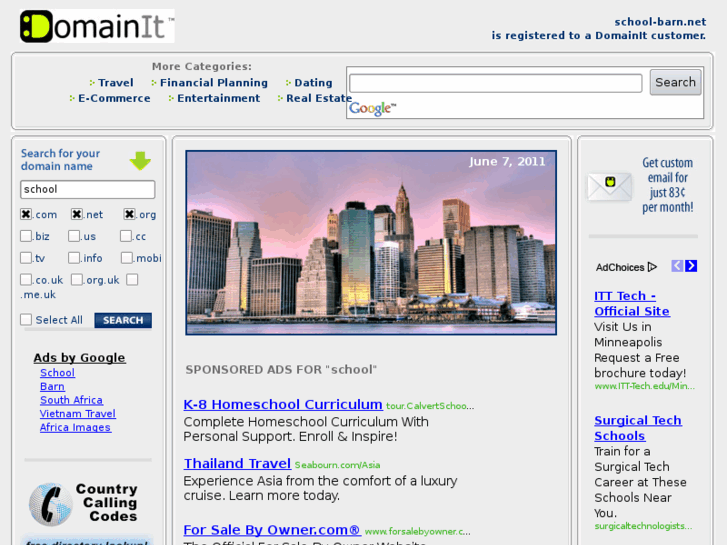Click the www.ITT-Tech.edu green URL
Viewport: 727px width, 545px height.
point(644,386)
